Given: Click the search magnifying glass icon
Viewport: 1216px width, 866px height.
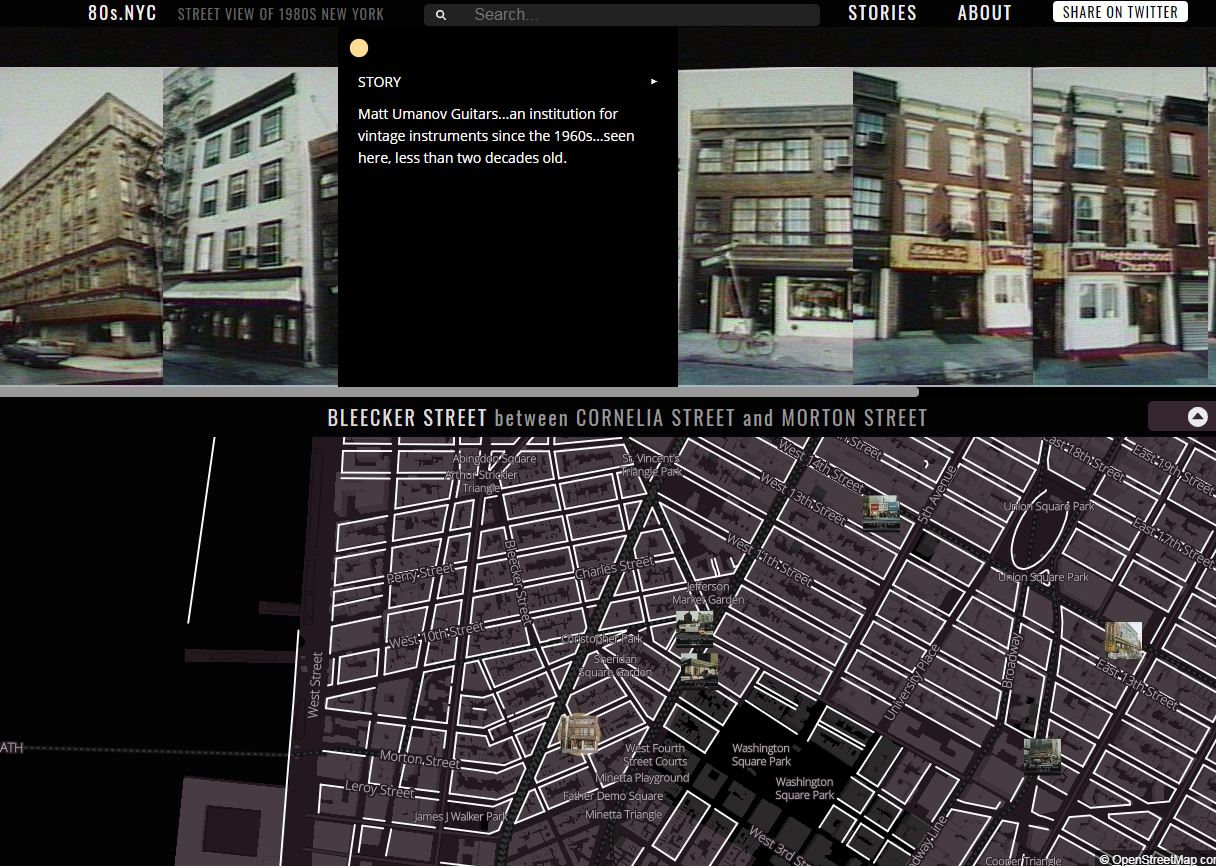Looking at the screenshot, I should (440, 15).
